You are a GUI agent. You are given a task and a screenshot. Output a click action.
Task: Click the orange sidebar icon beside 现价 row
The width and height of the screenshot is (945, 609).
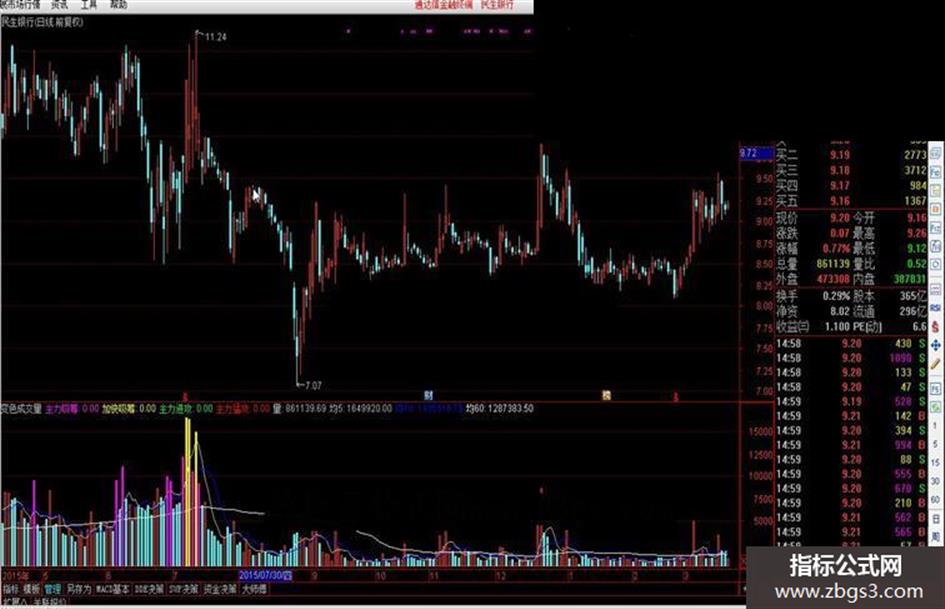click(x=935, y=209)
